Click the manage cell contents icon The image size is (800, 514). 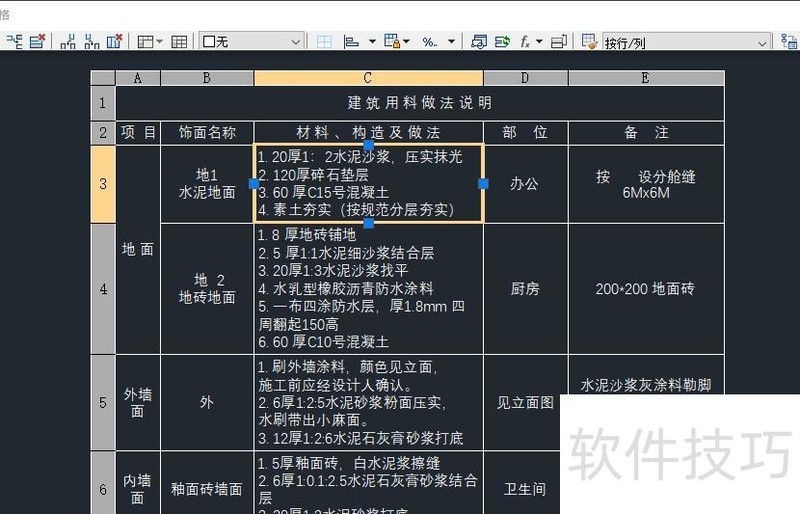point(558,42)
